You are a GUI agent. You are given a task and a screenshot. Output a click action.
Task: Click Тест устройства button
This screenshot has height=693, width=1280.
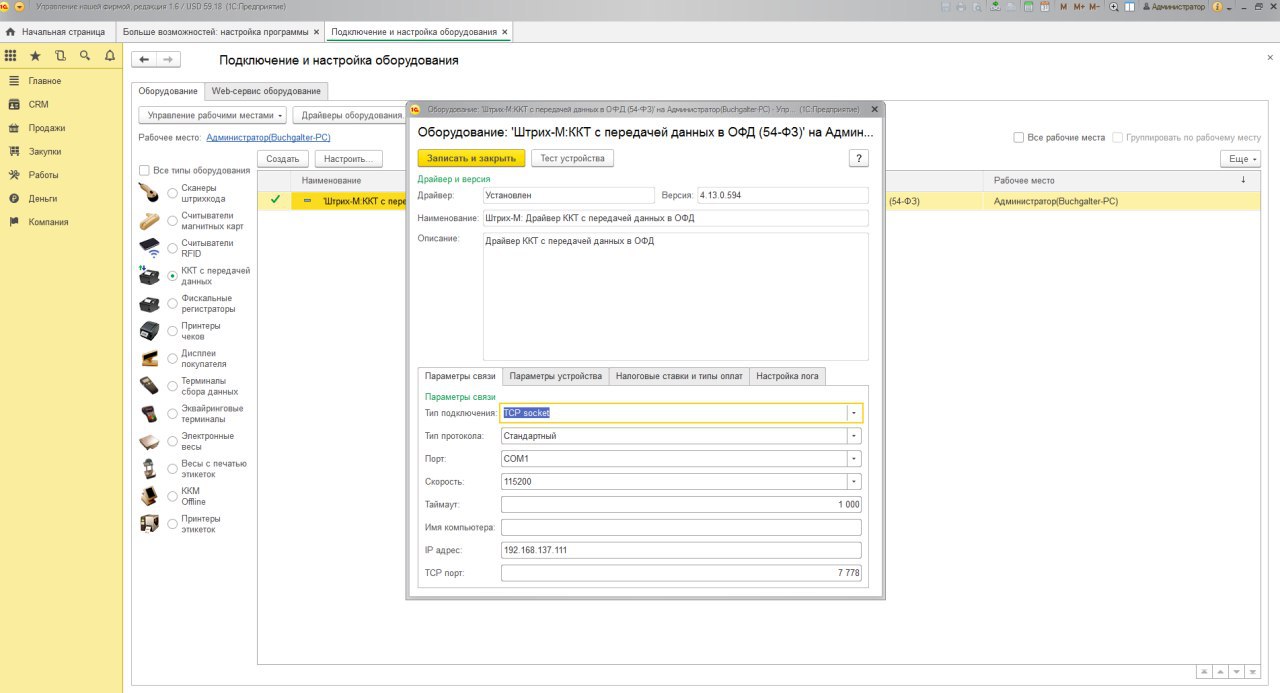(572, 158)
